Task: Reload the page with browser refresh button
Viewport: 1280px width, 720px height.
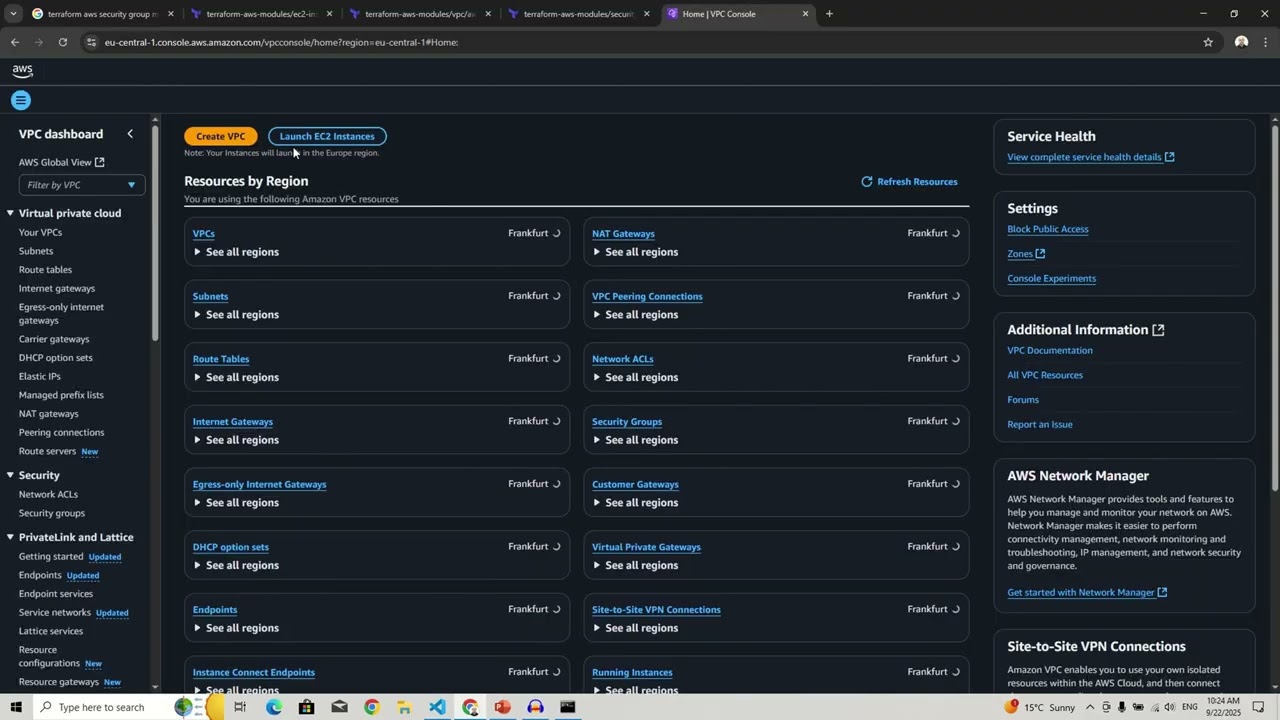Action: [x=62, y=42]
